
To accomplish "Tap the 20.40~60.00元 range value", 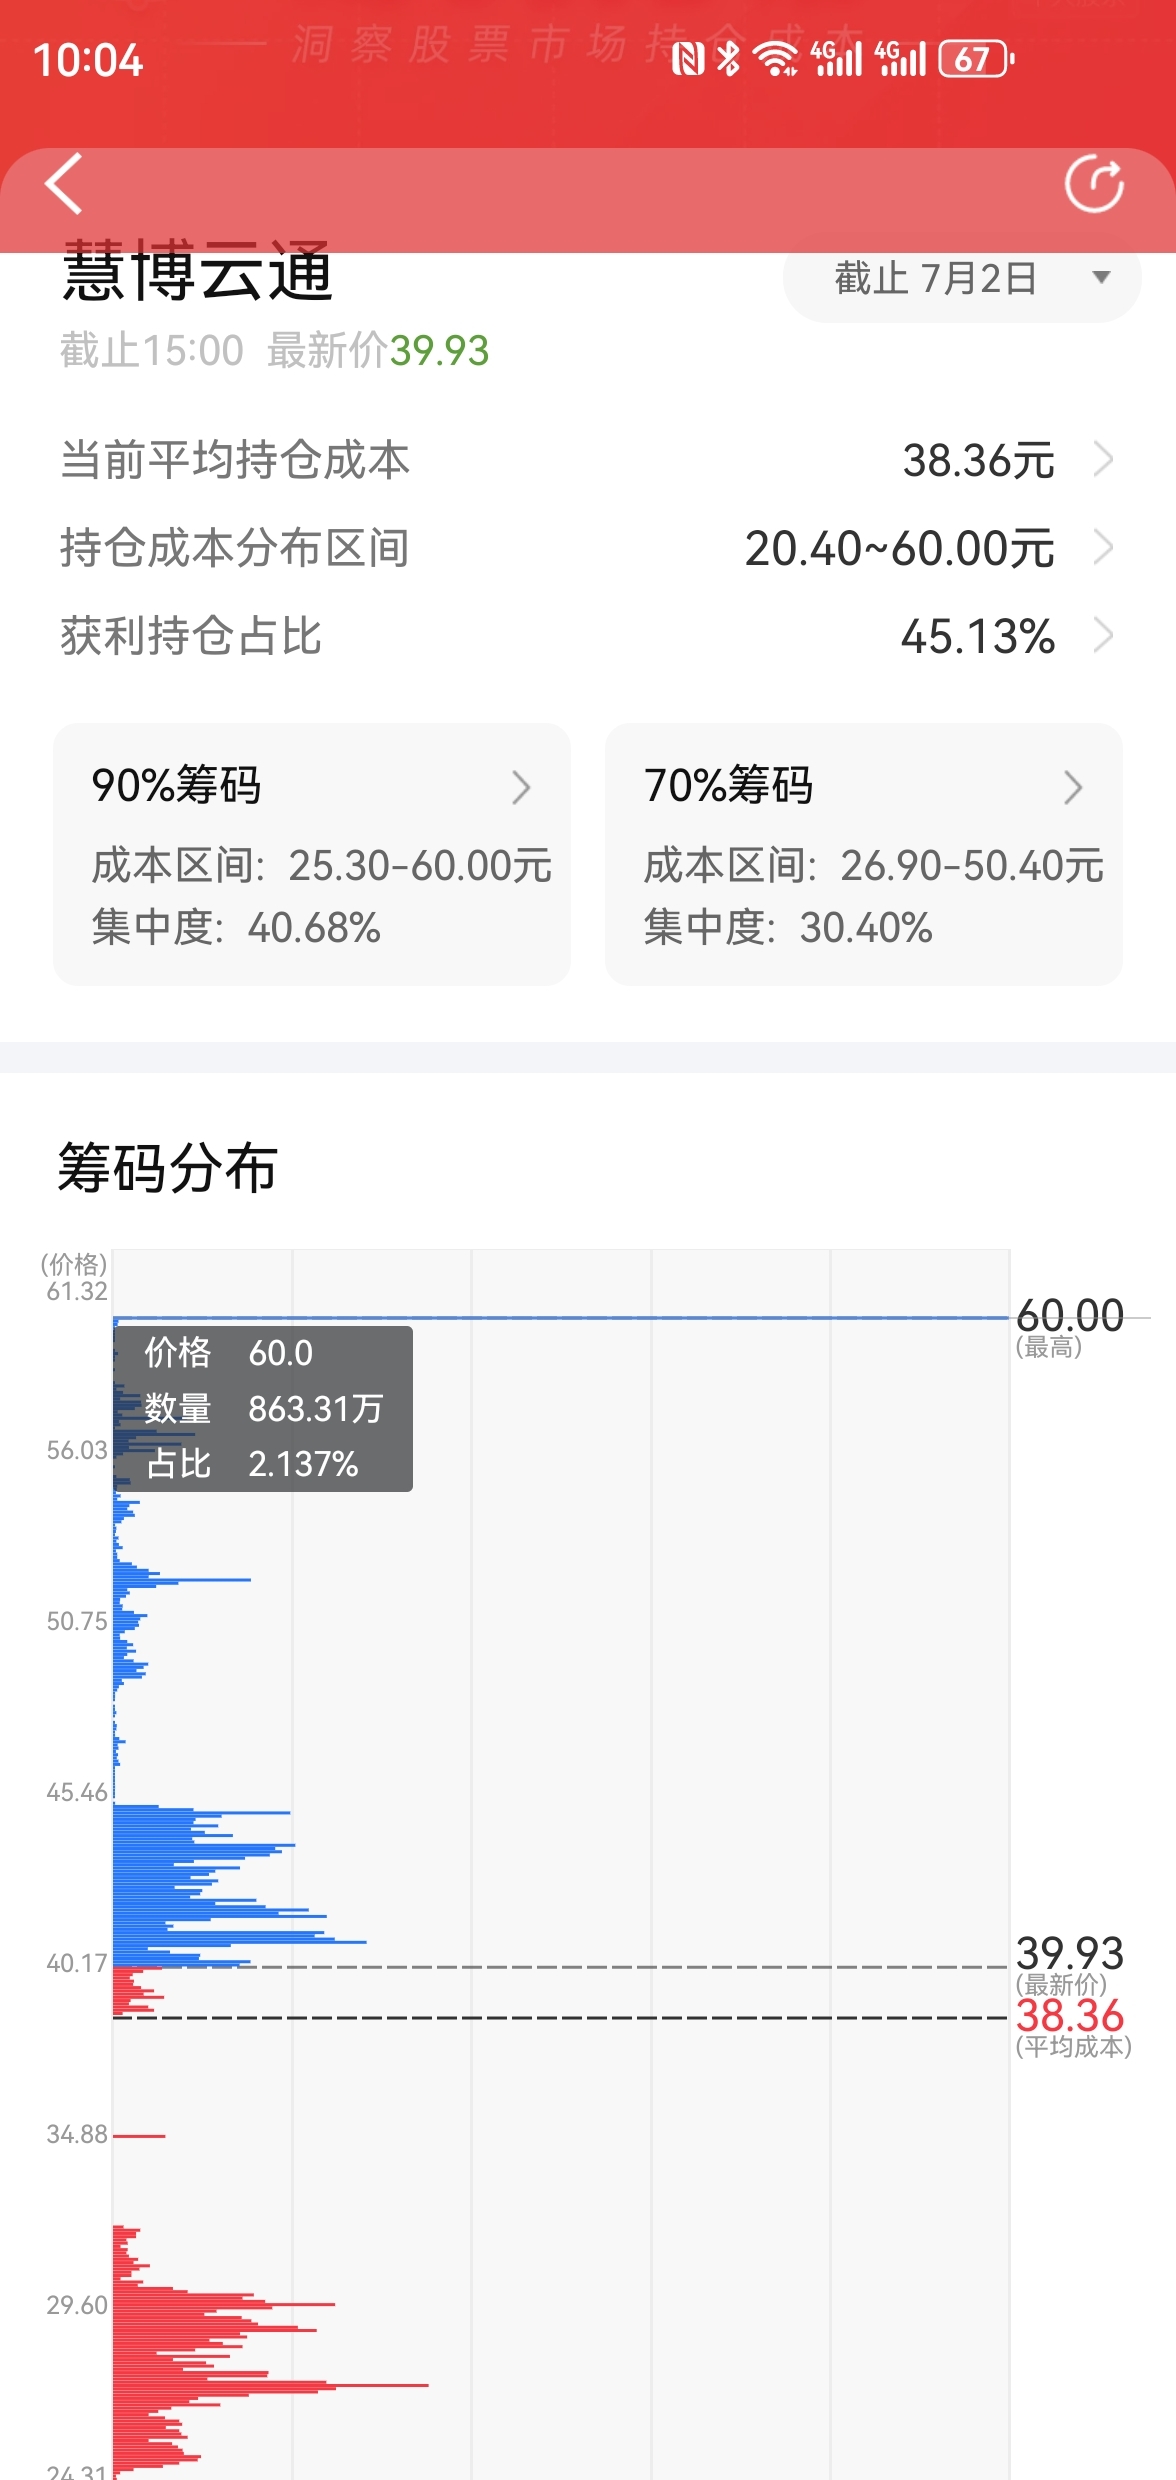I will point(900,549).
